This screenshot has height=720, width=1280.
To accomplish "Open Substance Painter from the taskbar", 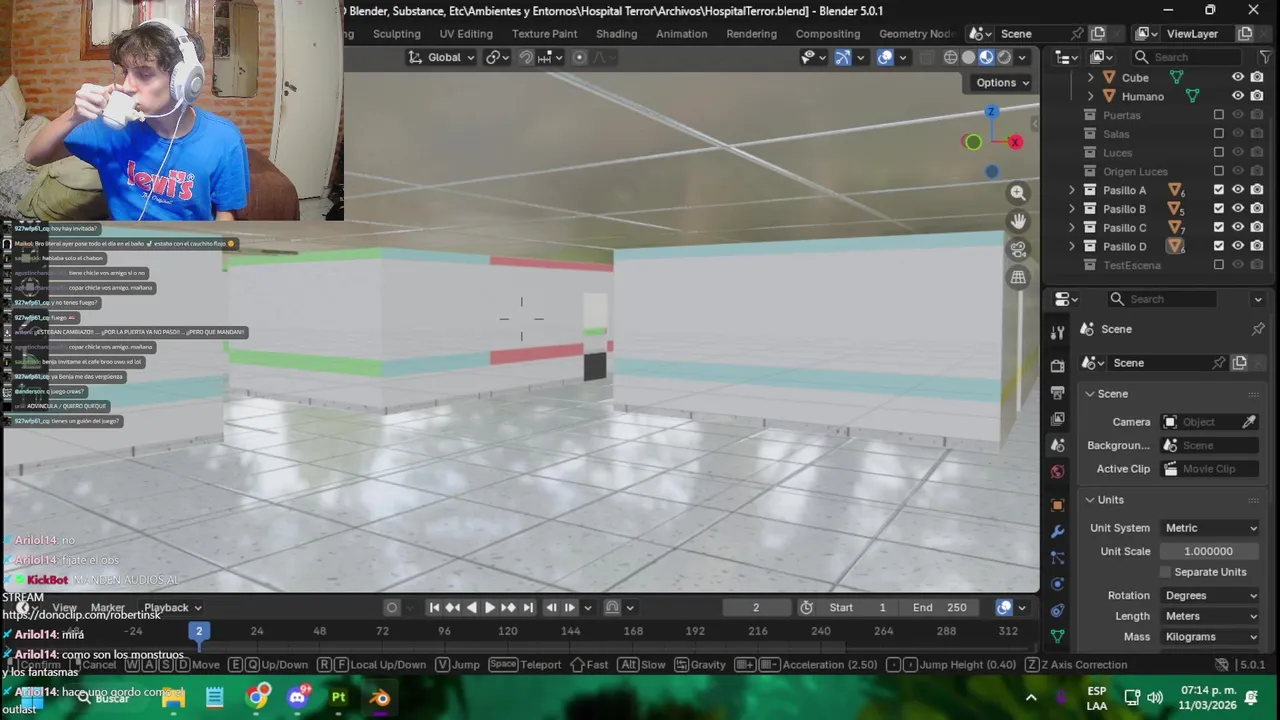I will [339, 697].
